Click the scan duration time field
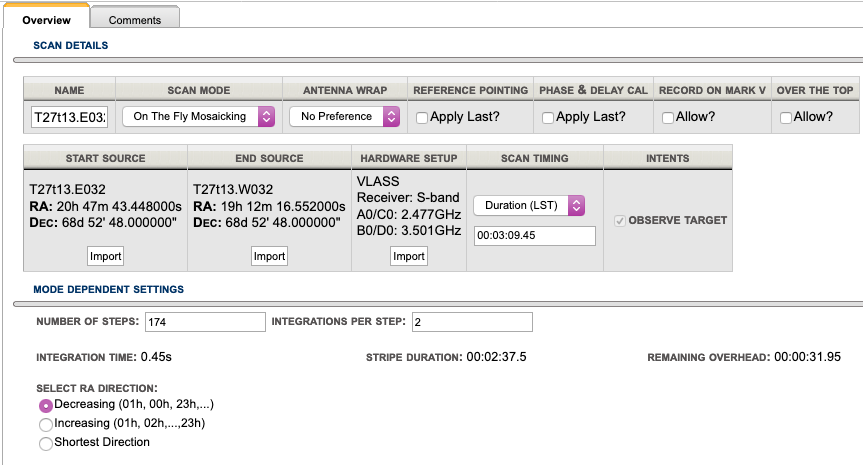863x465 pixels. (534, 236)
